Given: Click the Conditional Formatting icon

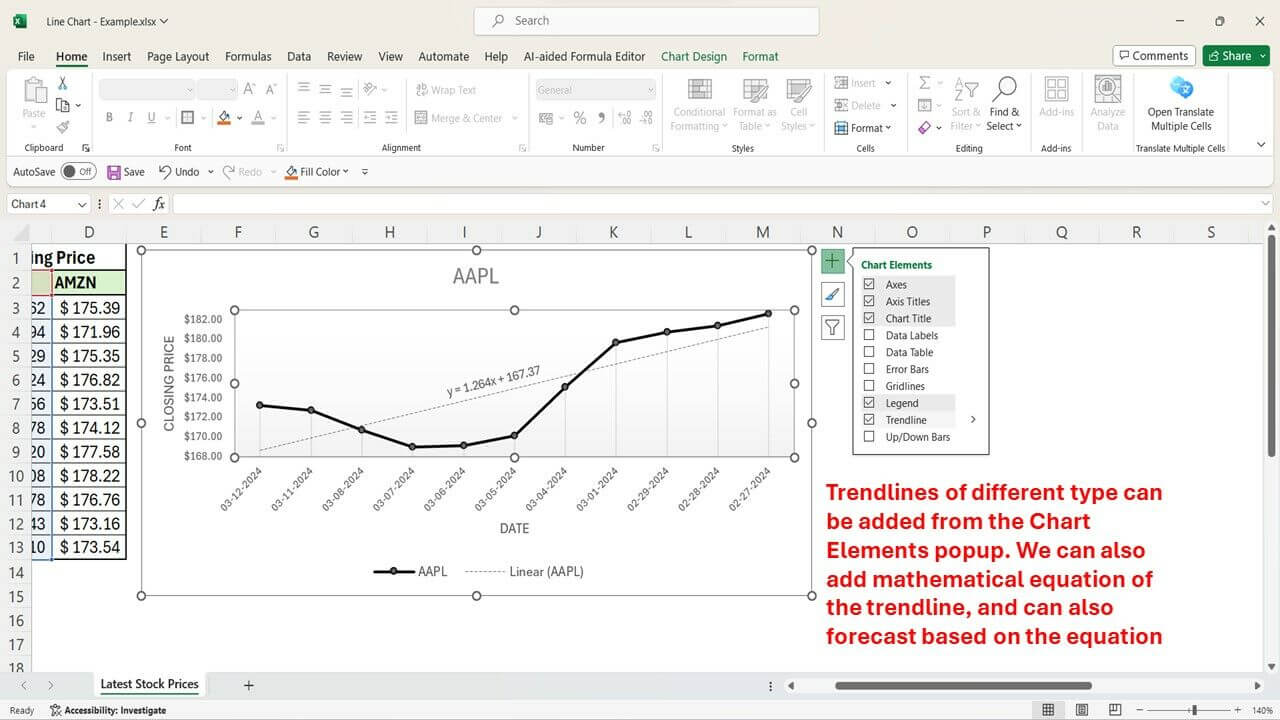Looking at the screenshot, I should [699, 89].
